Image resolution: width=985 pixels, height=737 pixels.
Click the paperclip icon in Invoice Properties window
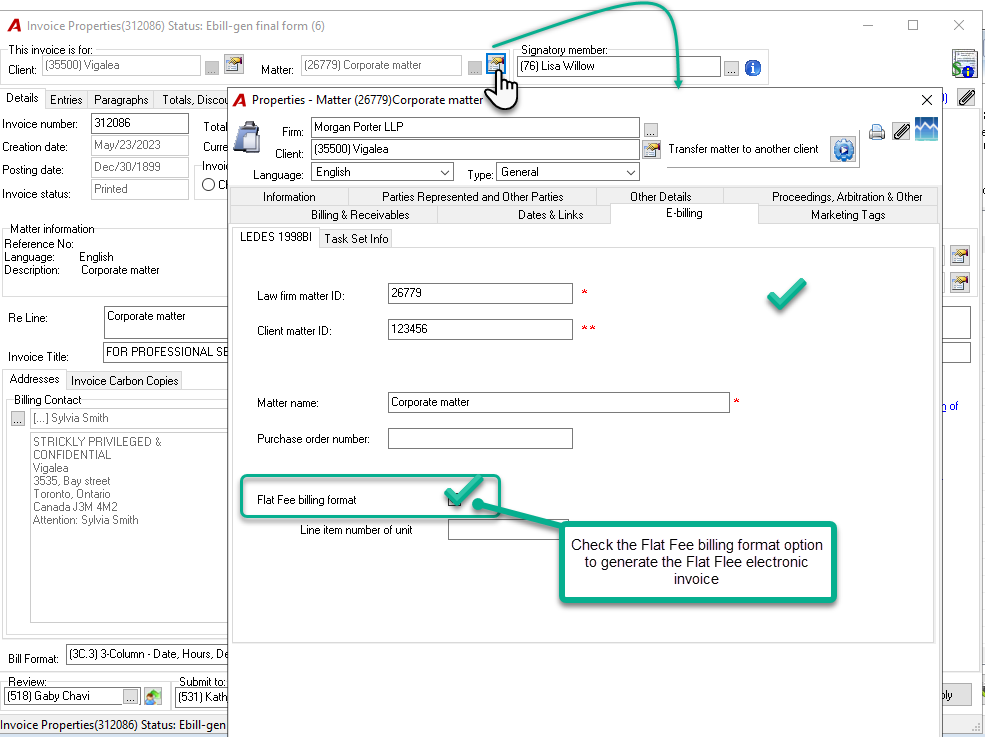[x=966, y=97]
